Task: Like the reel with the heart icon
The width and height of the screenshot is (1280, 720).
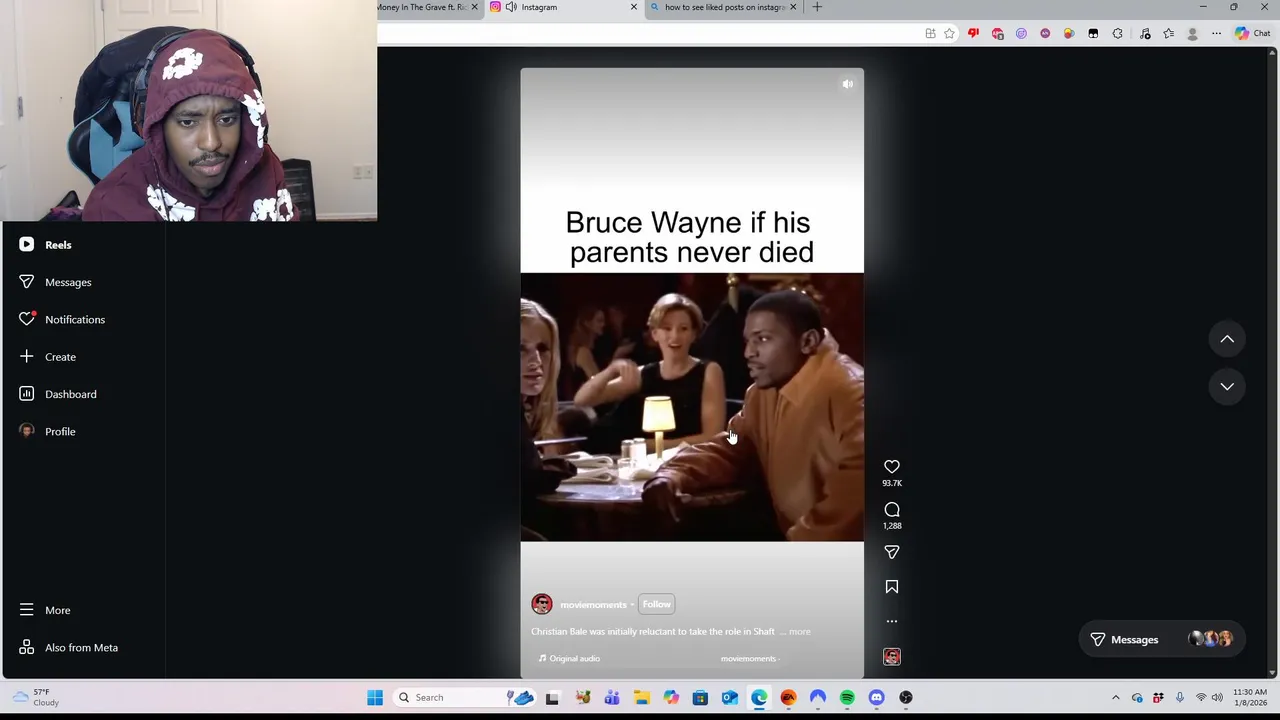Action: pos(892,467)
